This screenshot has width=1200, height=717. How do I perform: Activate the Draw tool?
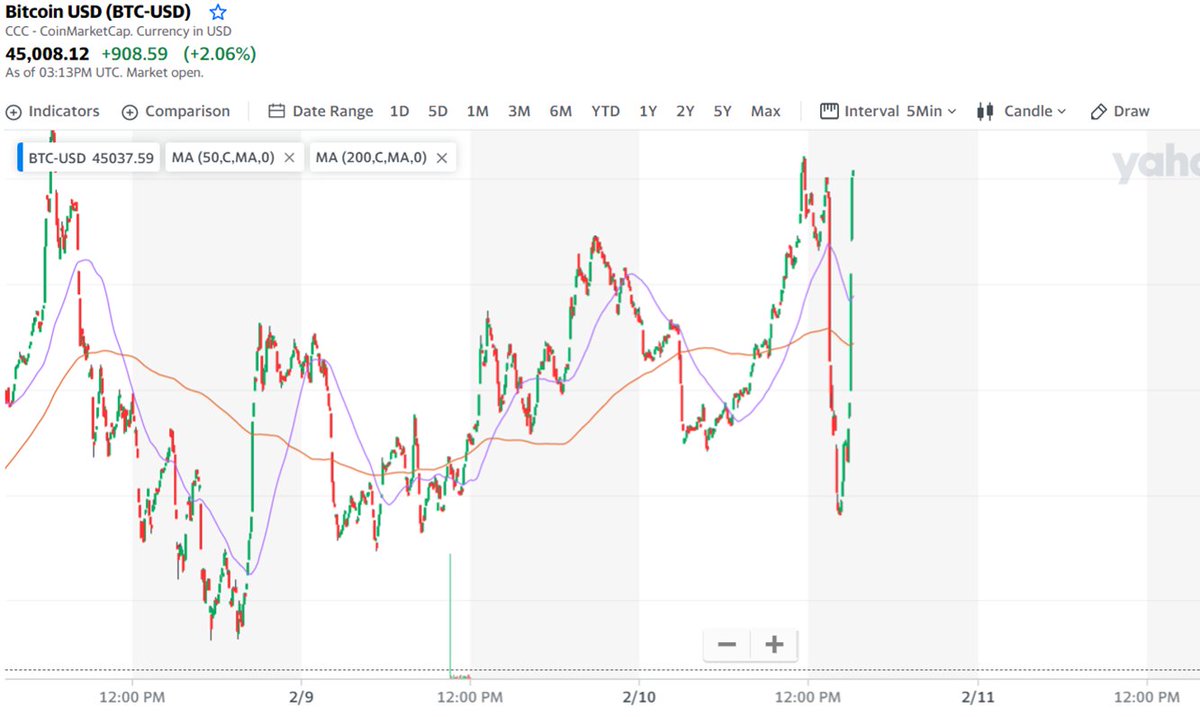tap(1120, 111)
